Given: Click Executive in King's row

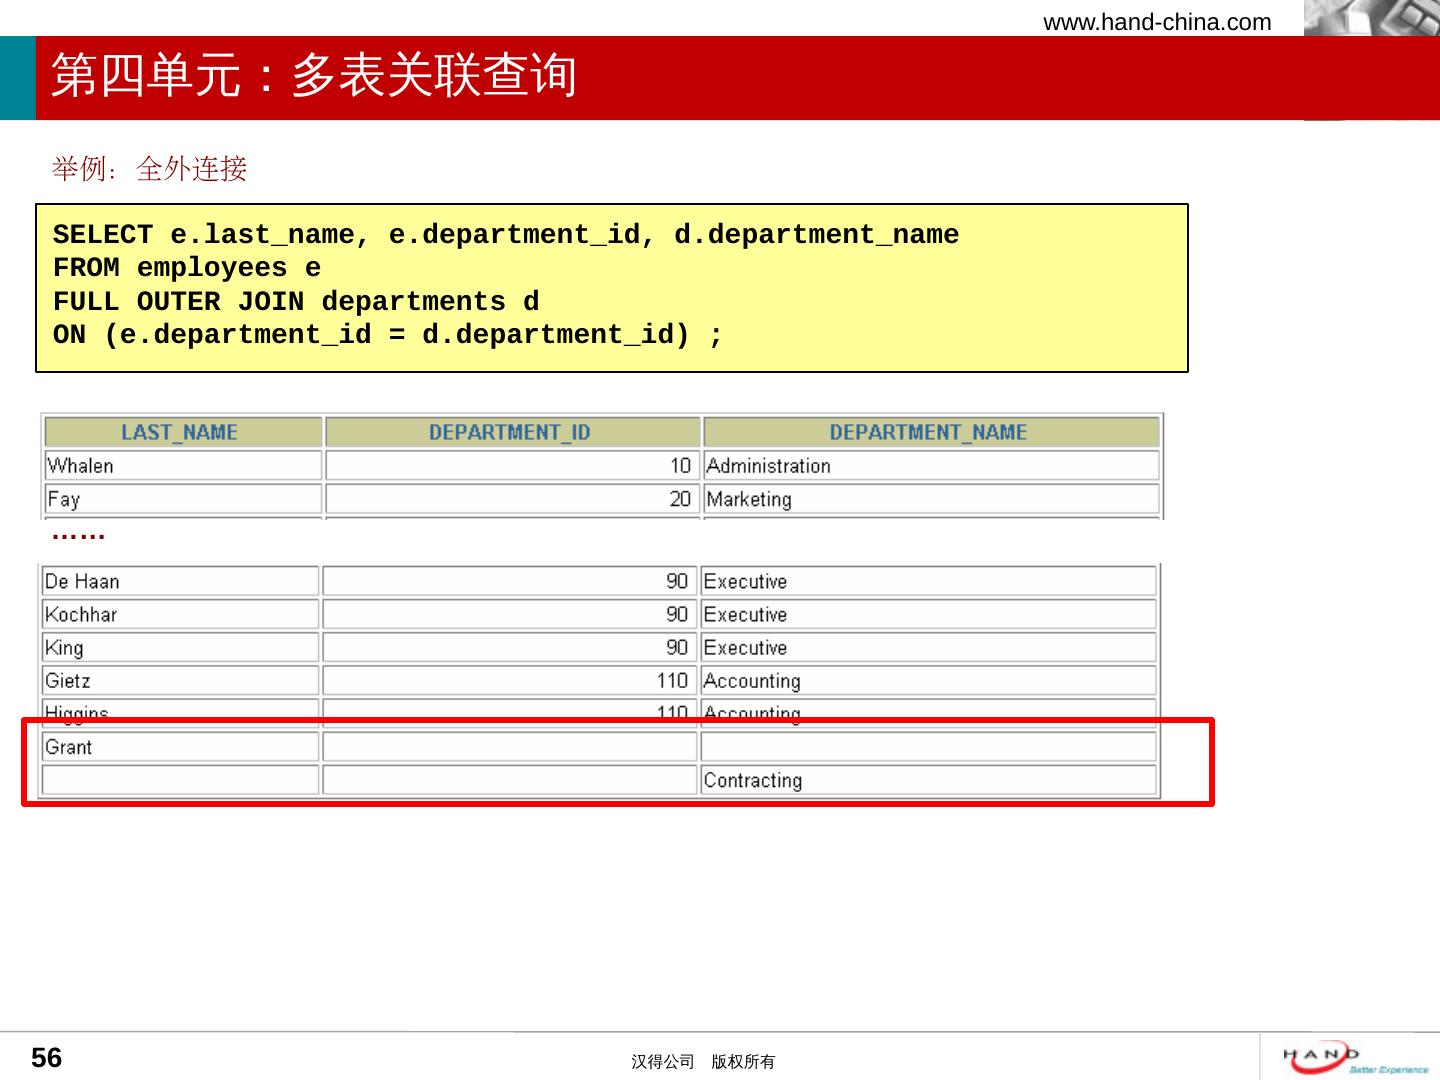Looking at the screenshot, I should pos(928,648).
